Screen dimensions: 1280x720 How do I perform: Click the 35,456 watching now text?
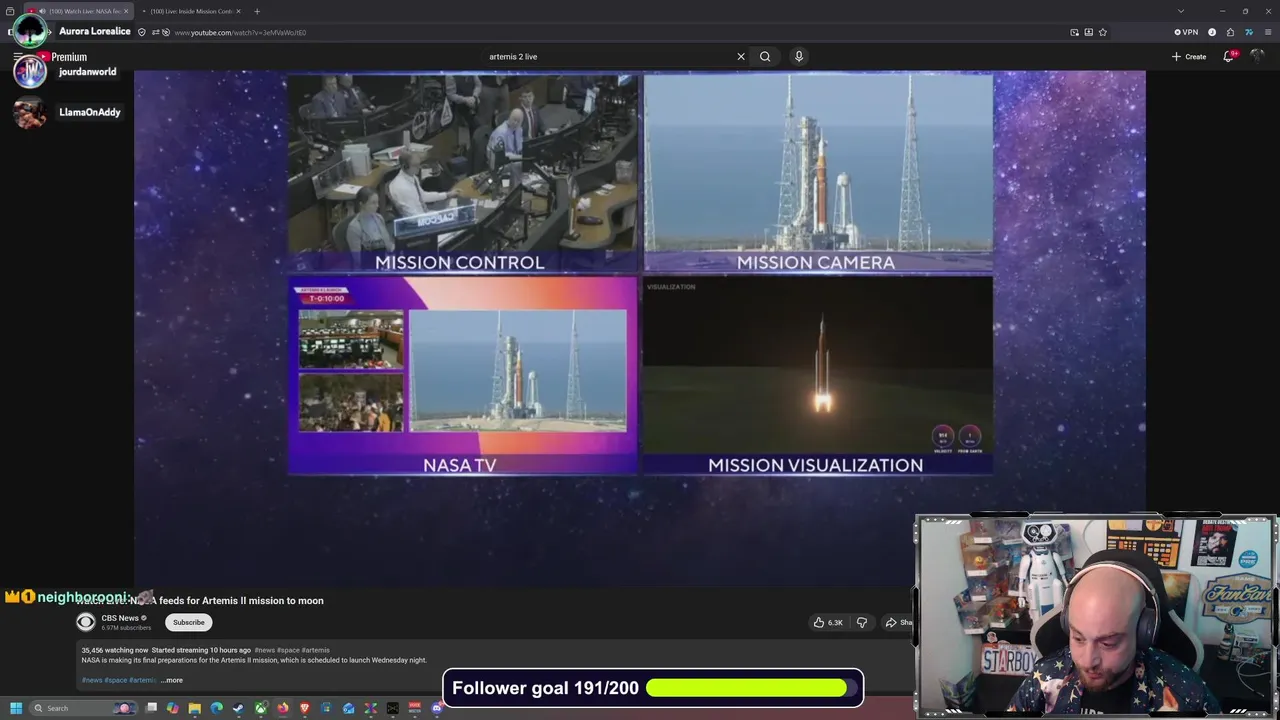tap(115, 650)
